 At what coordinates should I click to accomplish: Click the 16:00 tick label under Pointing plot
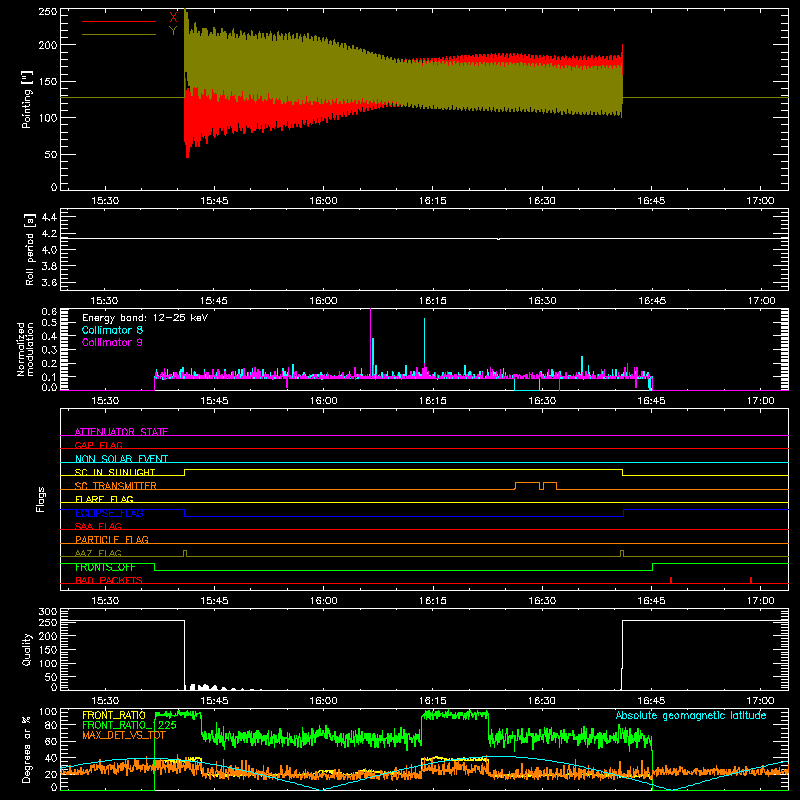323,201
